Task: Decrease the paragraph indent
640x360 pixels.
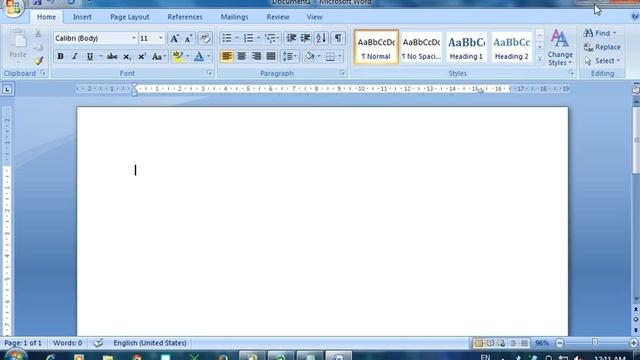Action: [291, 38]
